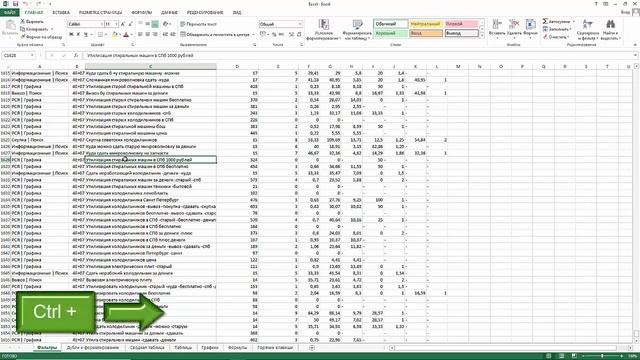Click the zoom slider in status bar

602,356
